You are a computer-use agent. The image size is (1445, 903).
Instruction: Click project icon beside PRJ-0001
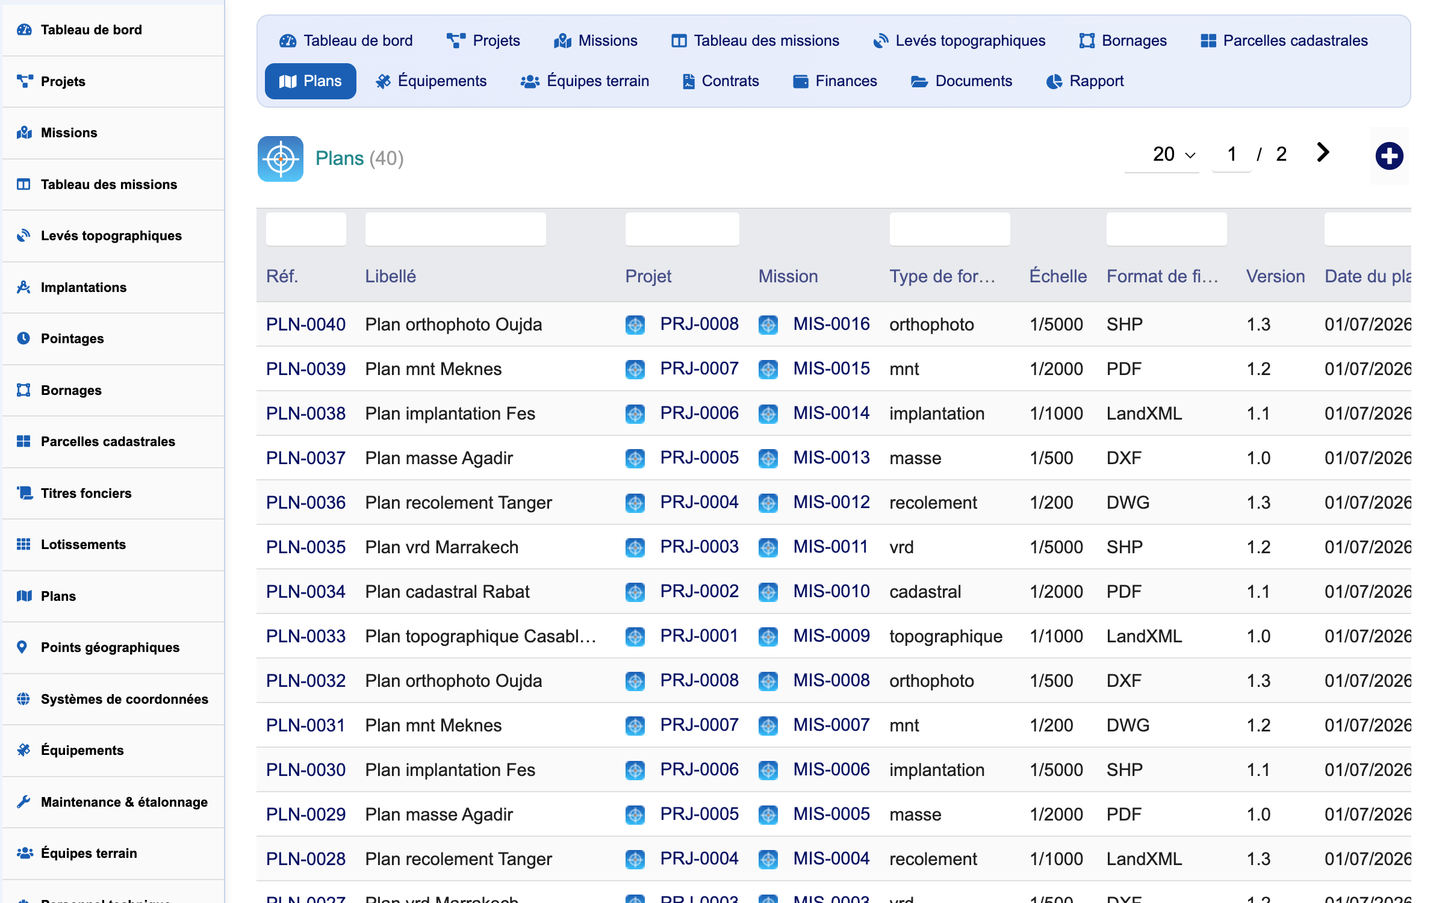635,637
